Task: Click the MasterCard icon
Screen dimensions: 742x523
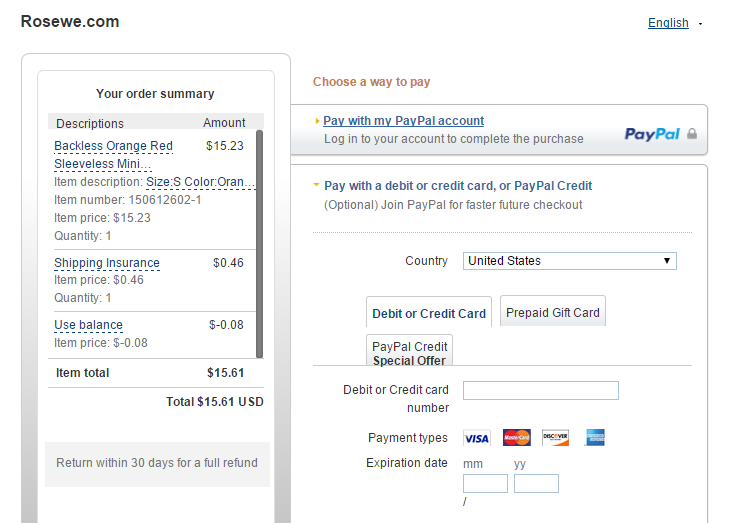Action: (516, 438)
